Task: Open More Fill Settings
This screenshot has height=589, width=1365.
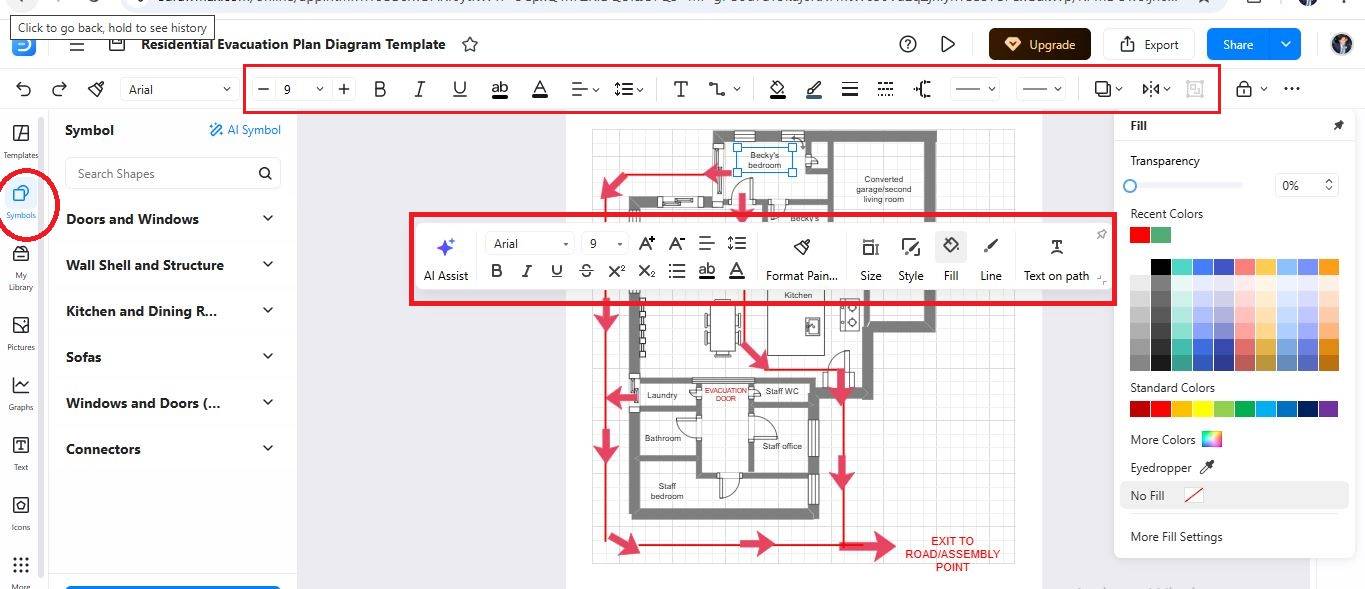Action: click(x=1176, y=537)
